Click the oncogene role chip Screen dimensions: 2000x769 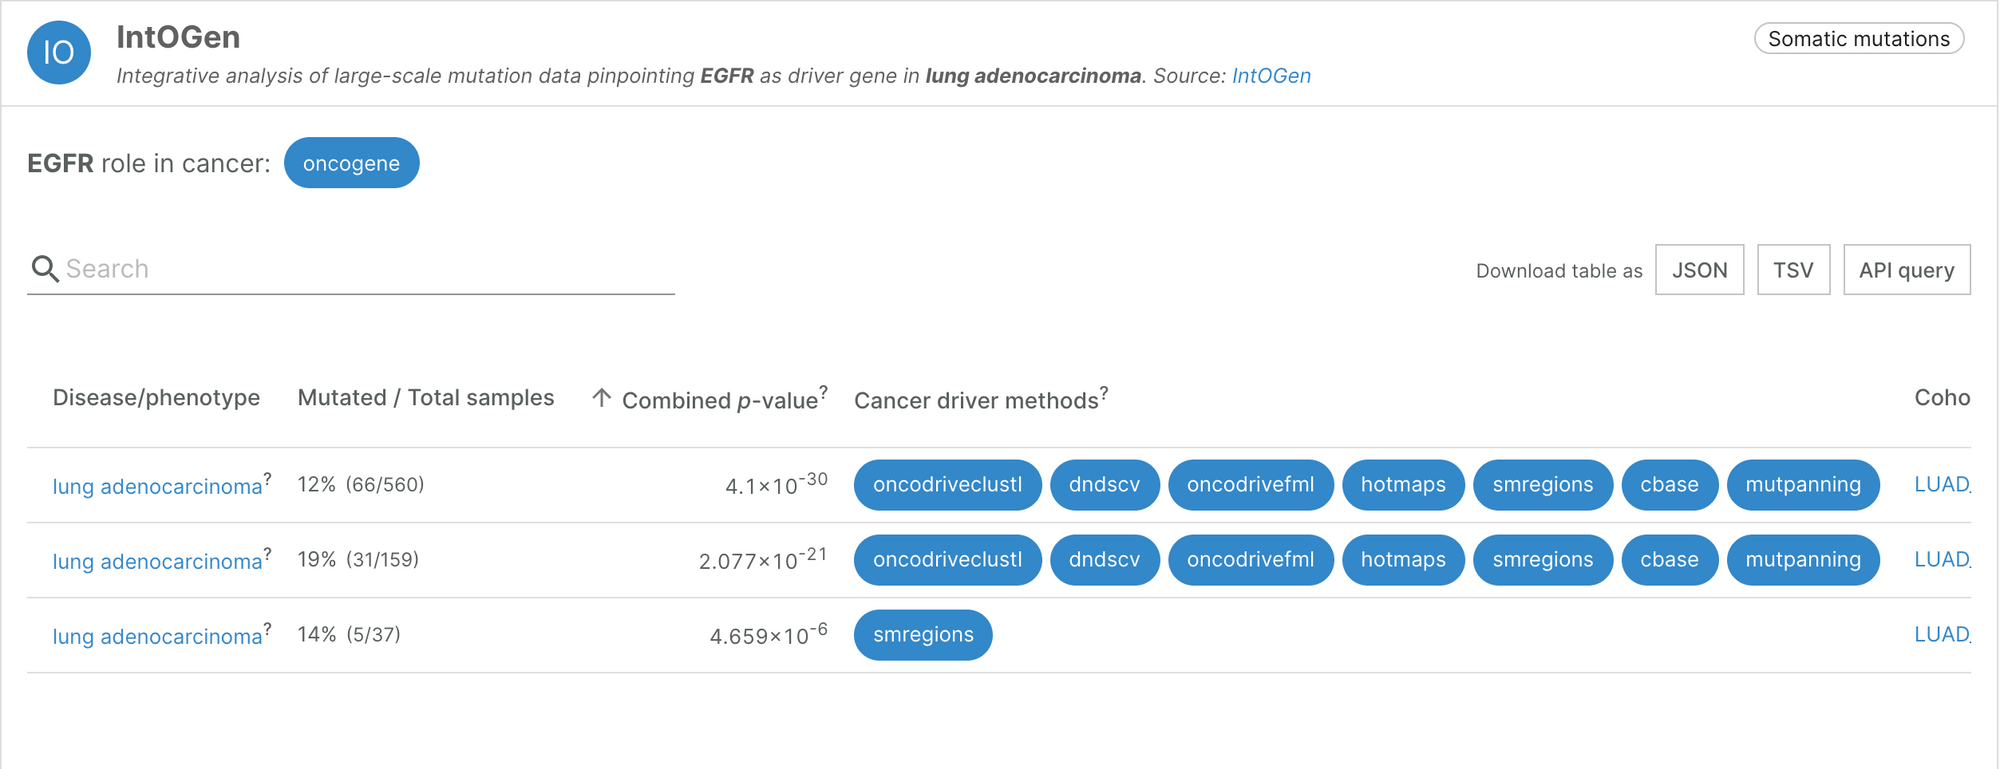[x=351, y=163]
